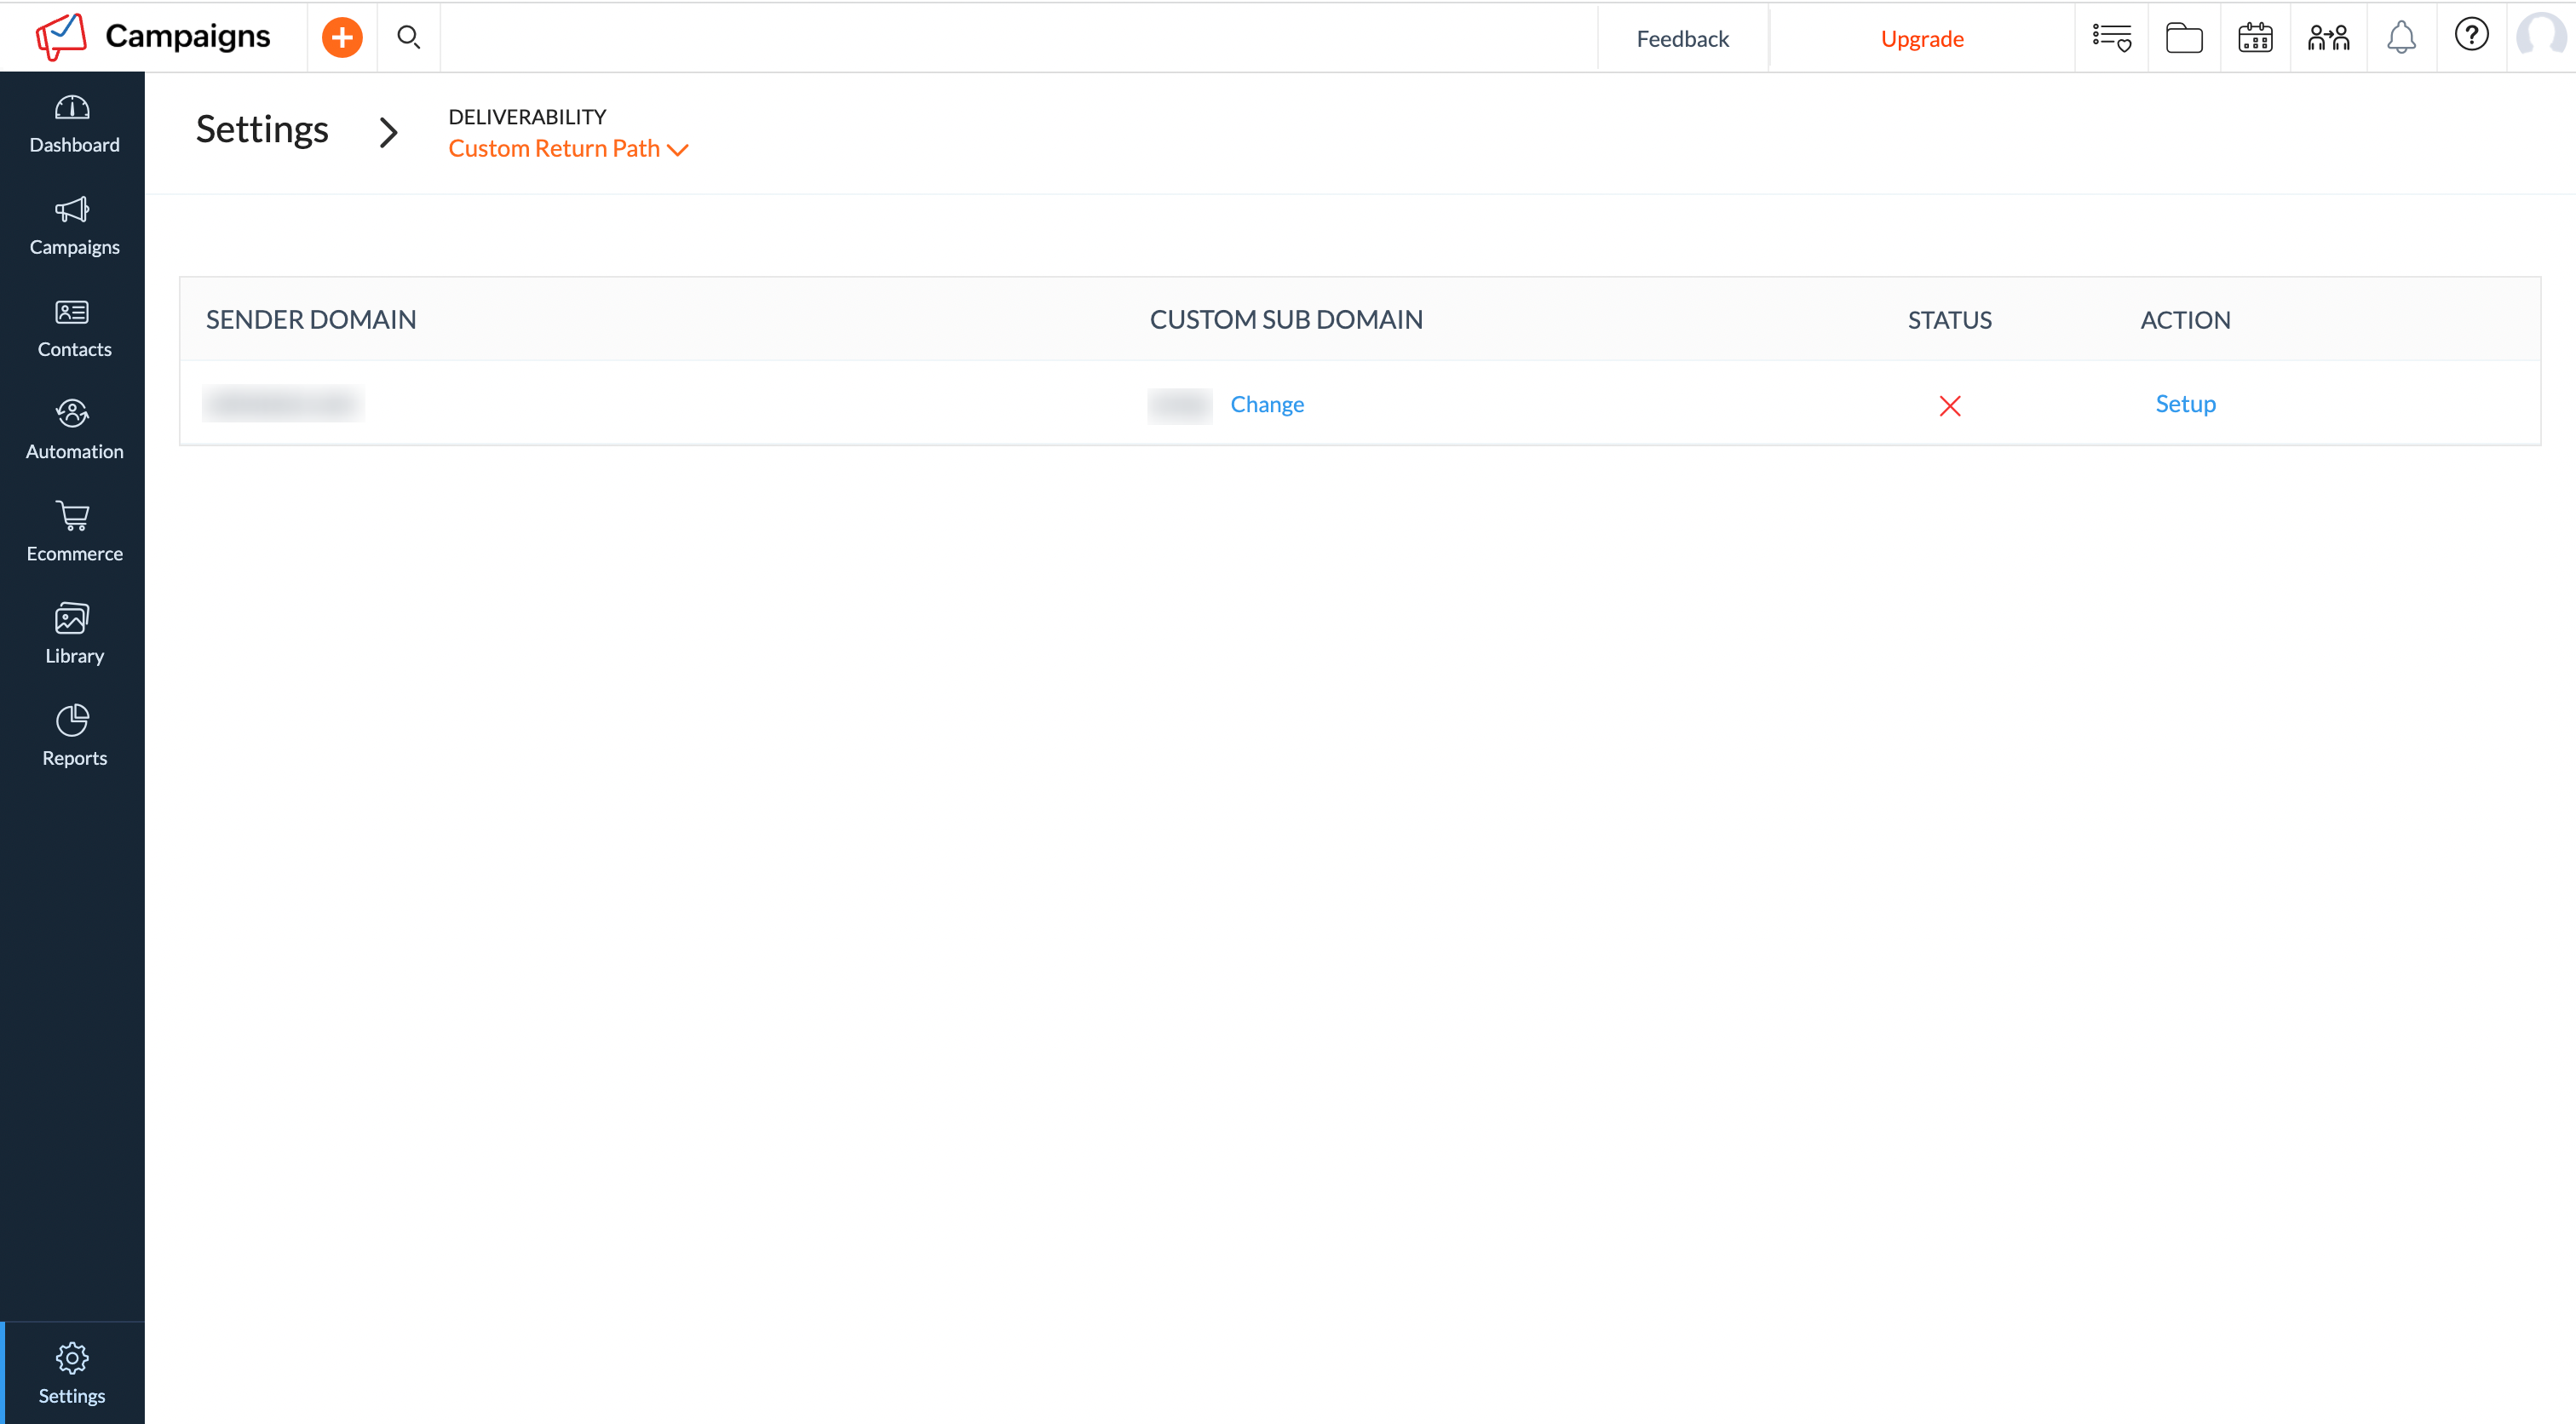Open the search magnifier icon

[x=408, y=37]
